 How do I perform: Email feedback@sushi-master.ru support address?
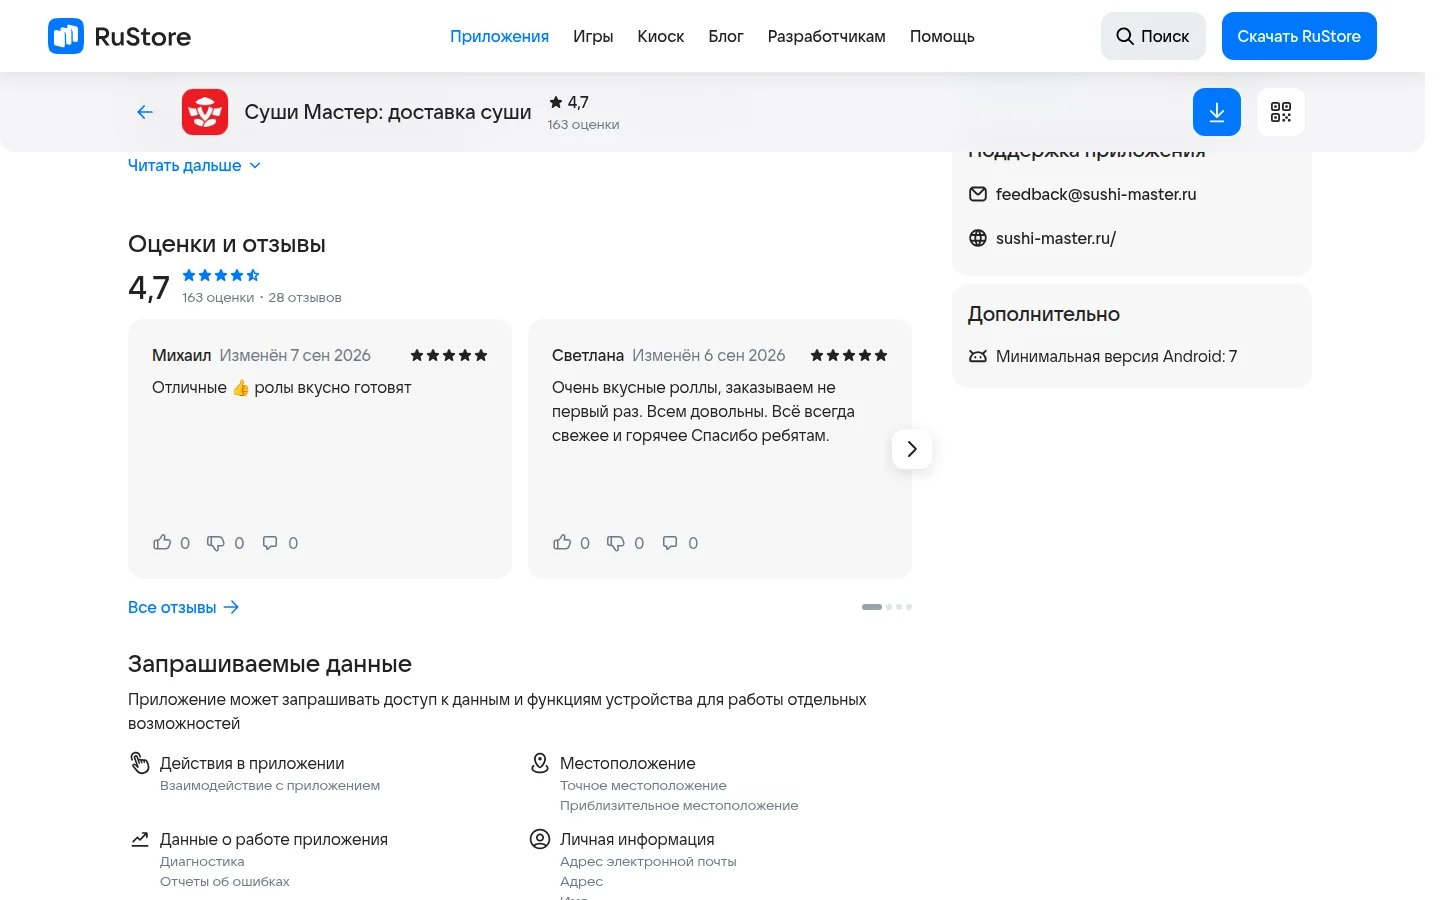[x=1096, y=194]
